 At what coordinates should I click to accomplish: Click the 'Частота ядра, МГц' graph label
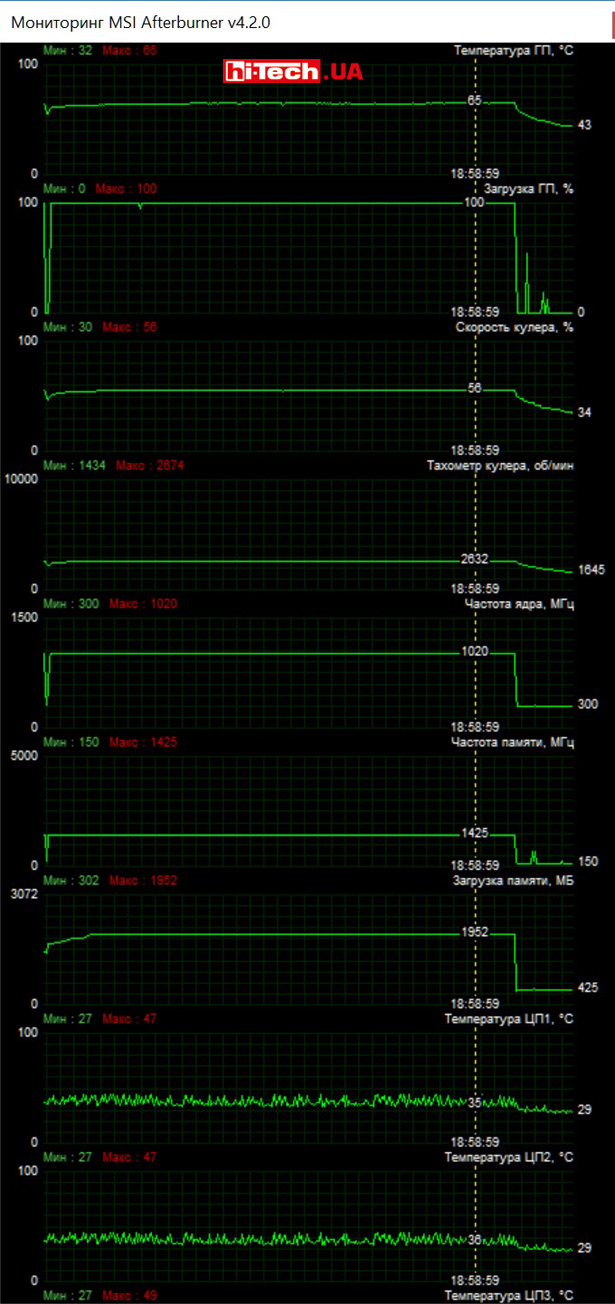525,604
